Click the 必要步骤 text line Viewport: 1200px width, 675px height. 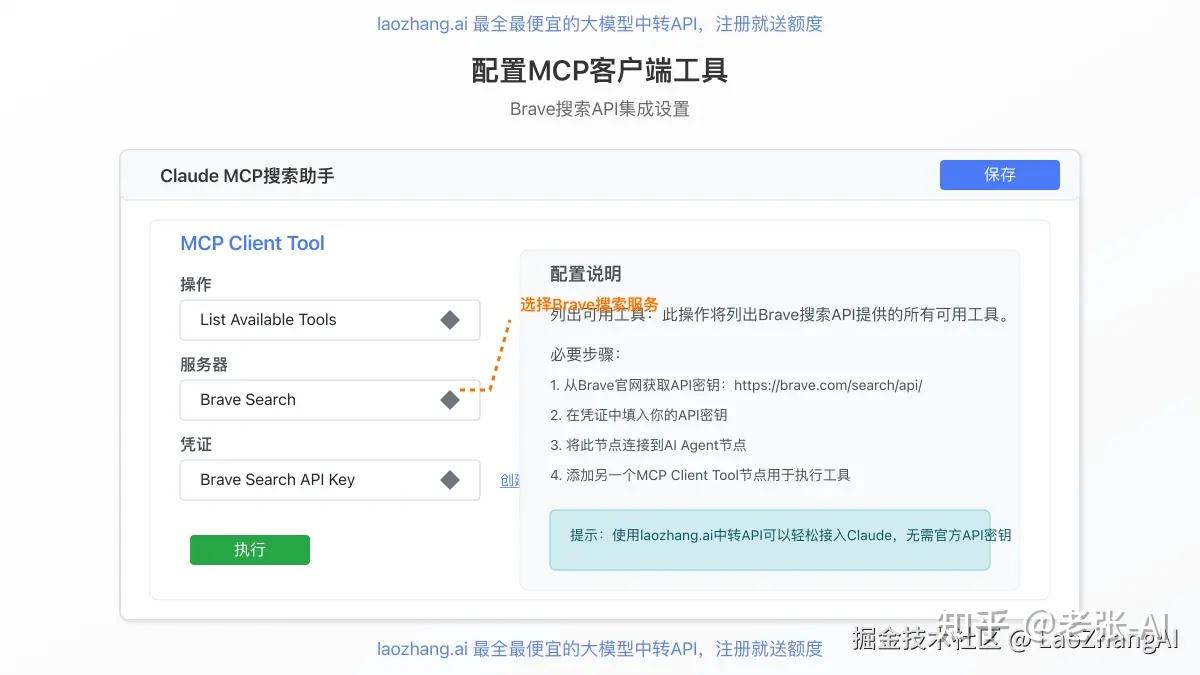click(585, 355)
